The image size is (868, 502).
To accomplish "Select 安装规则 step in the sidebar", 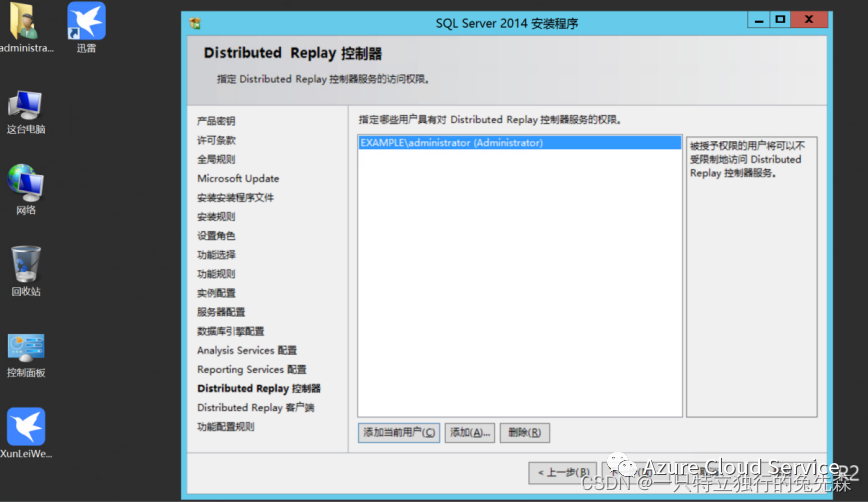I will tap(216, 216).
